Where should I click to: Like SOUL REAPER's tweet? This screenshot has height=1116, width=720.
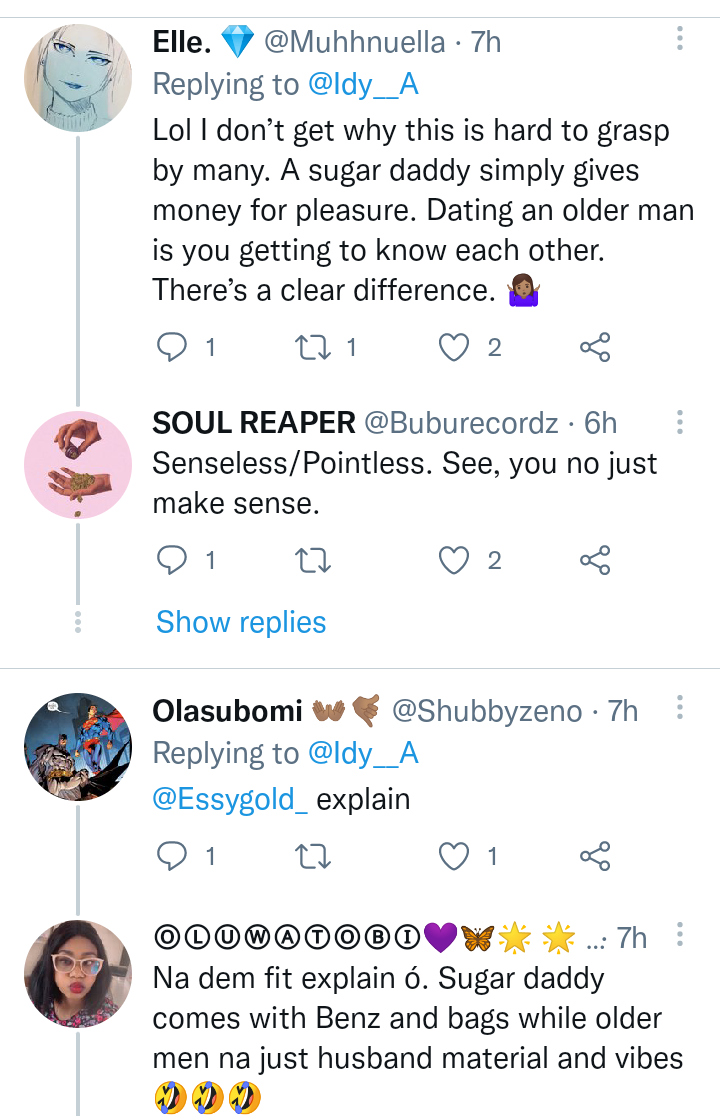pos(455,561)
